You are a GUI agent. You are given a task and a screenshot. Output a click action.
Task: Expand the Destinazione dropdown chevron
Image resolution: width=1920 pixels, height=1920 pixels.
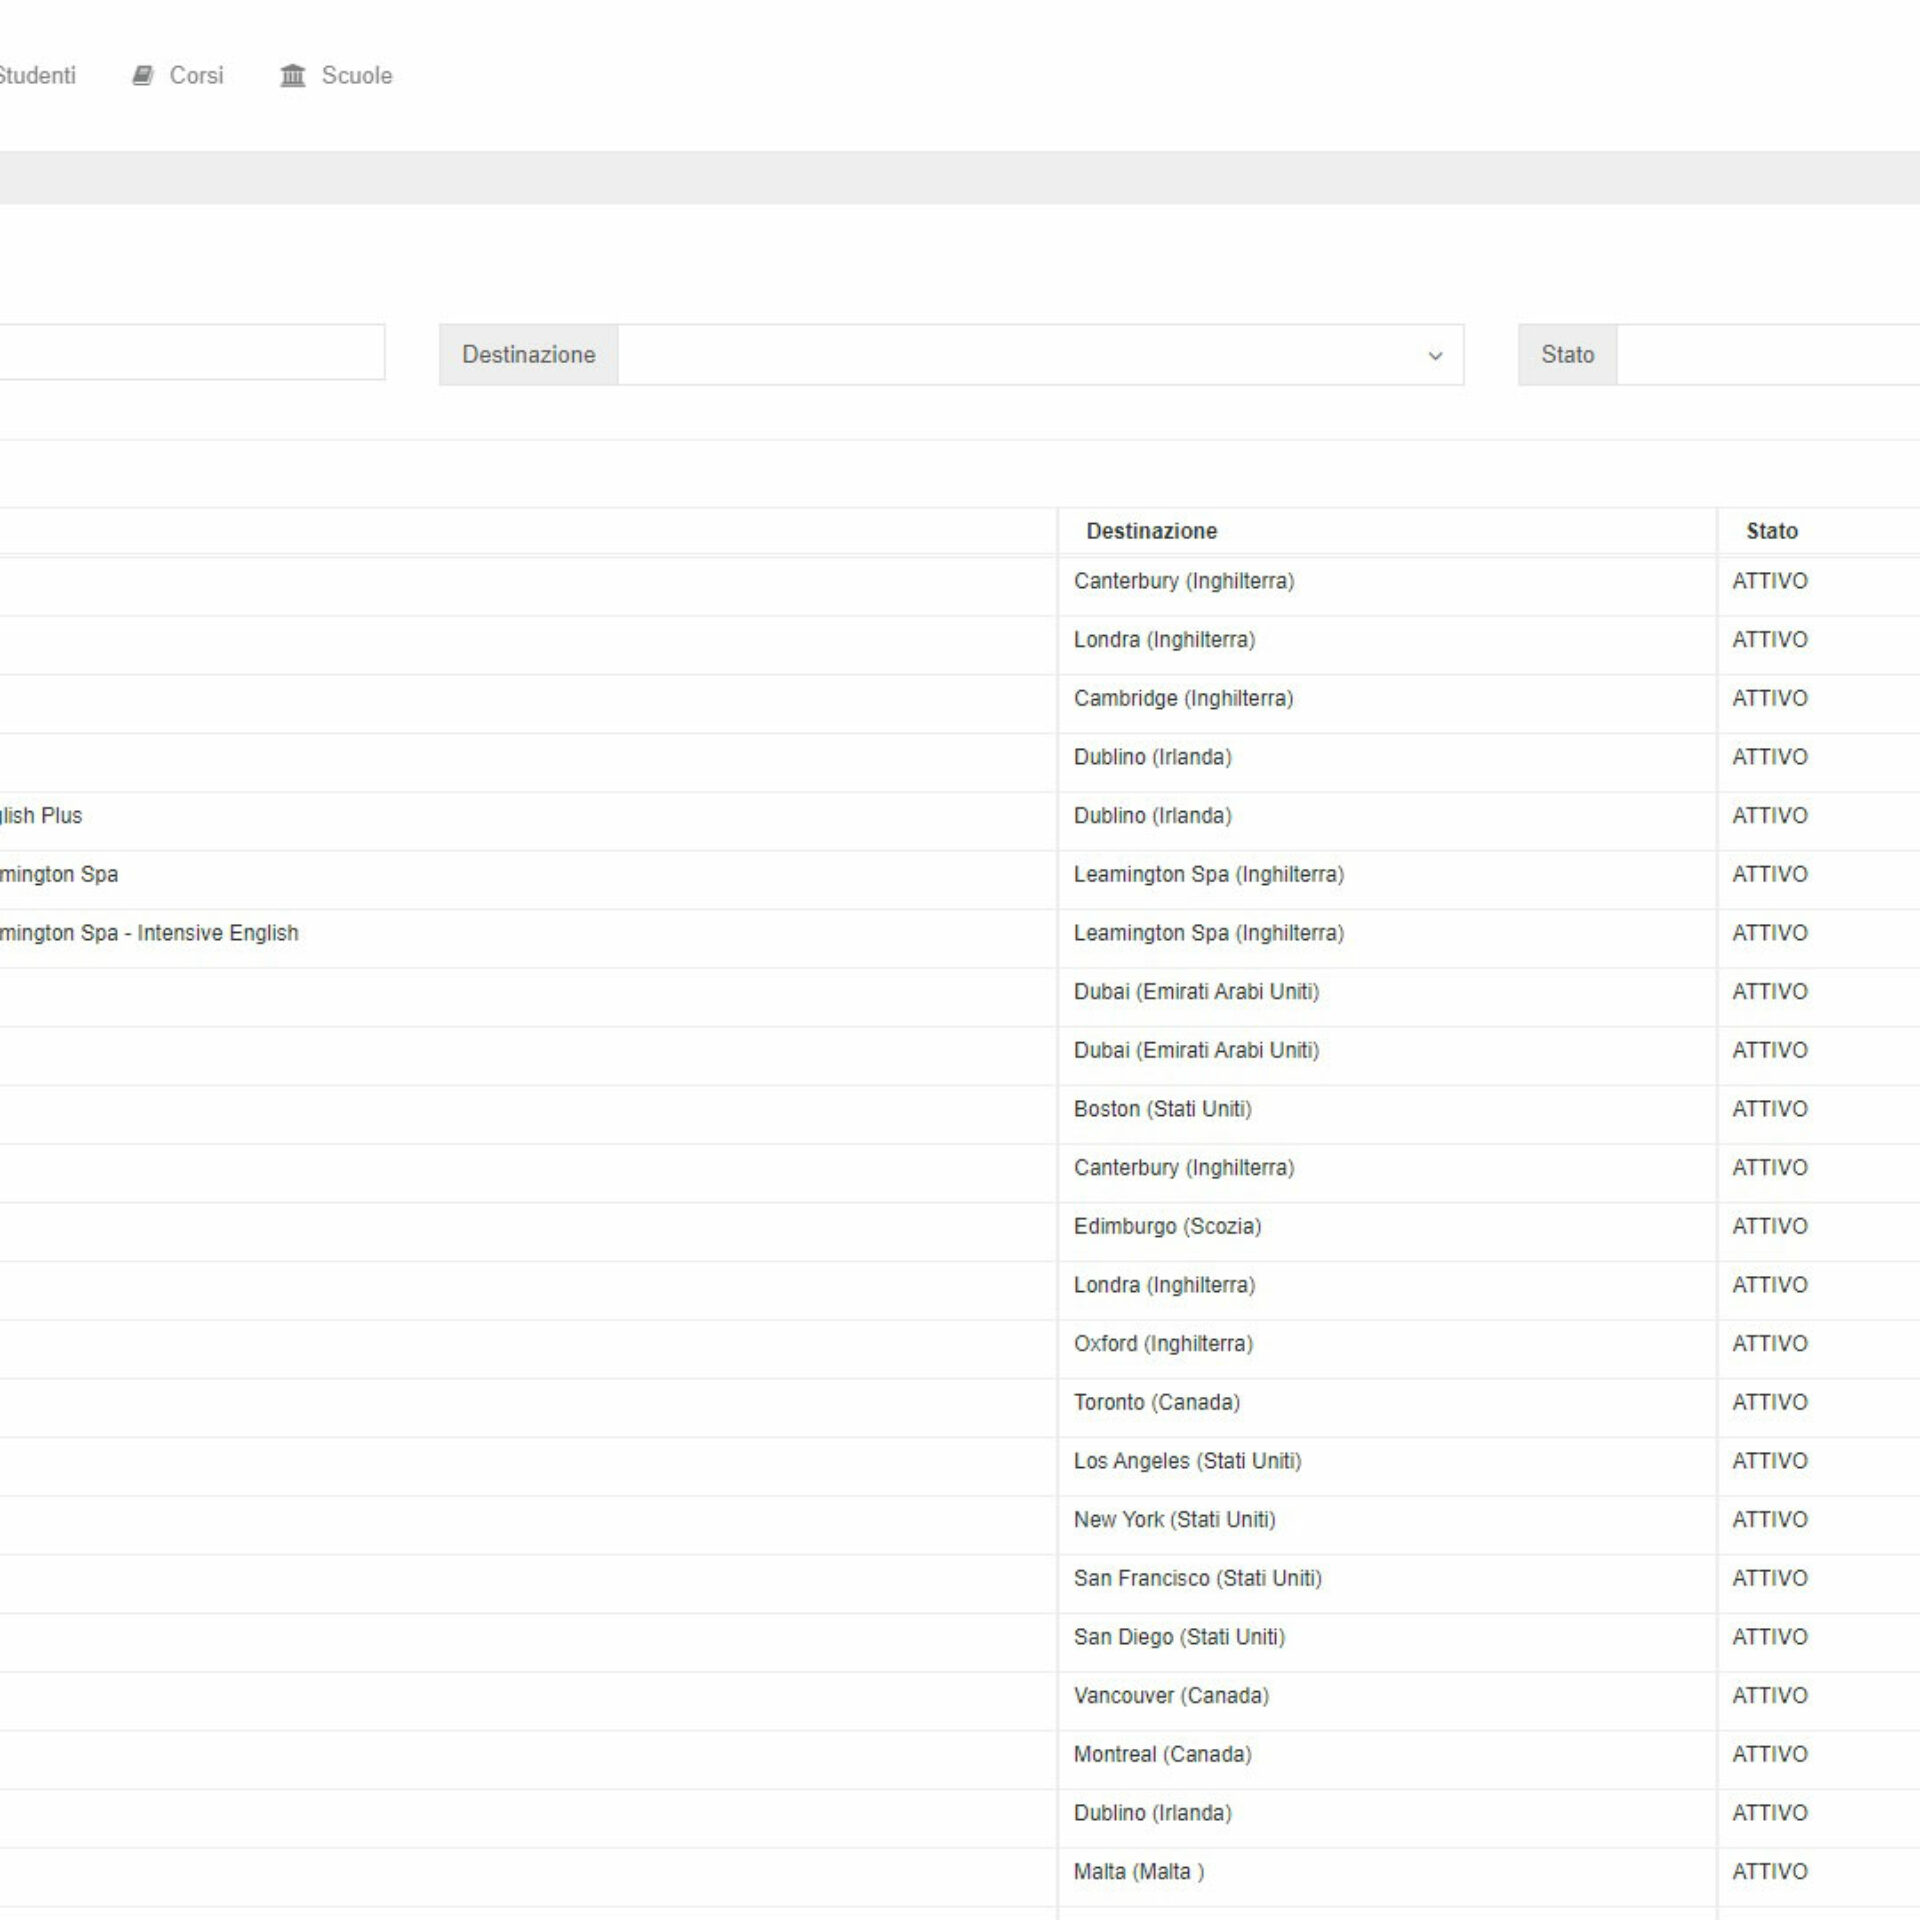pyautogui.click(x=1435, y=356)
